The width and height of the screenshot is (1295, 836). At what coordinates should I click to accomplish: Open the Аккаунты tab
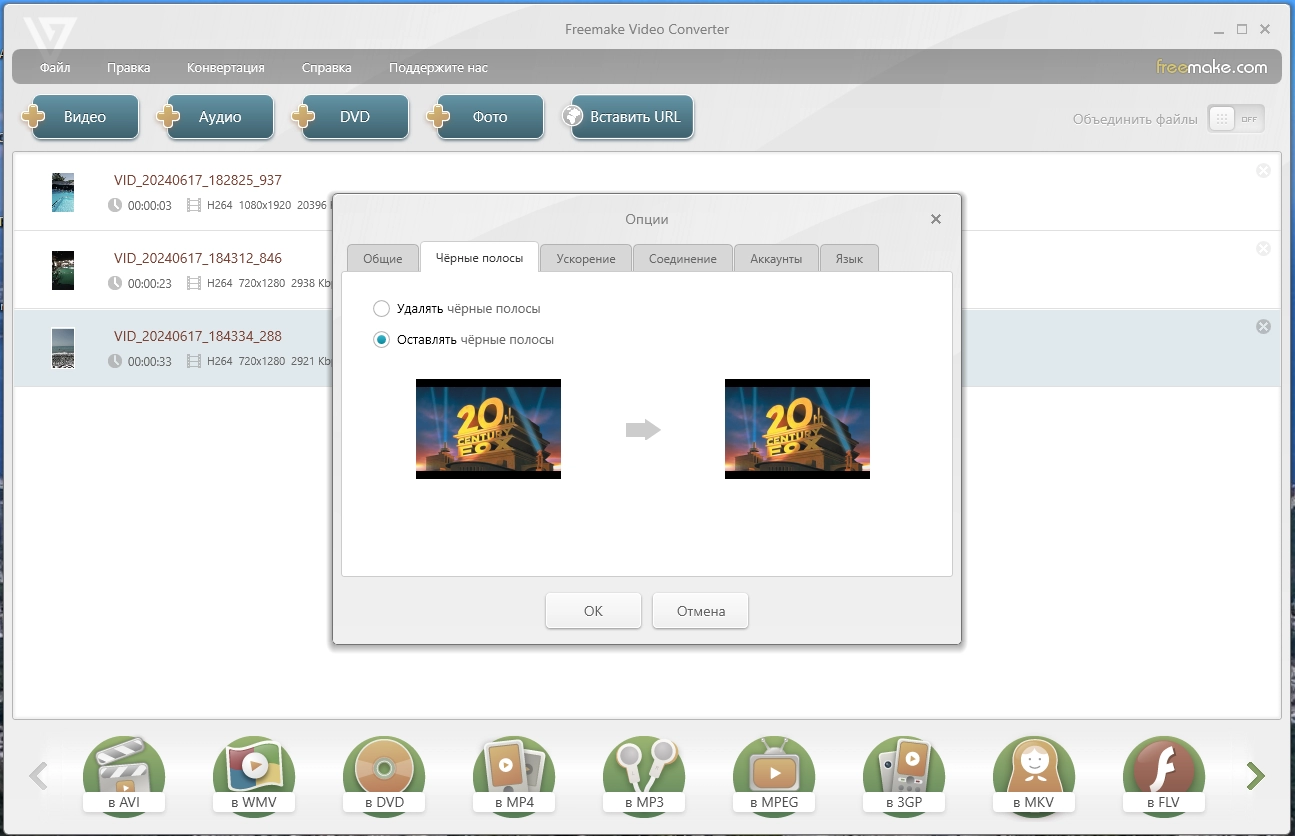[x=776, y=258]
